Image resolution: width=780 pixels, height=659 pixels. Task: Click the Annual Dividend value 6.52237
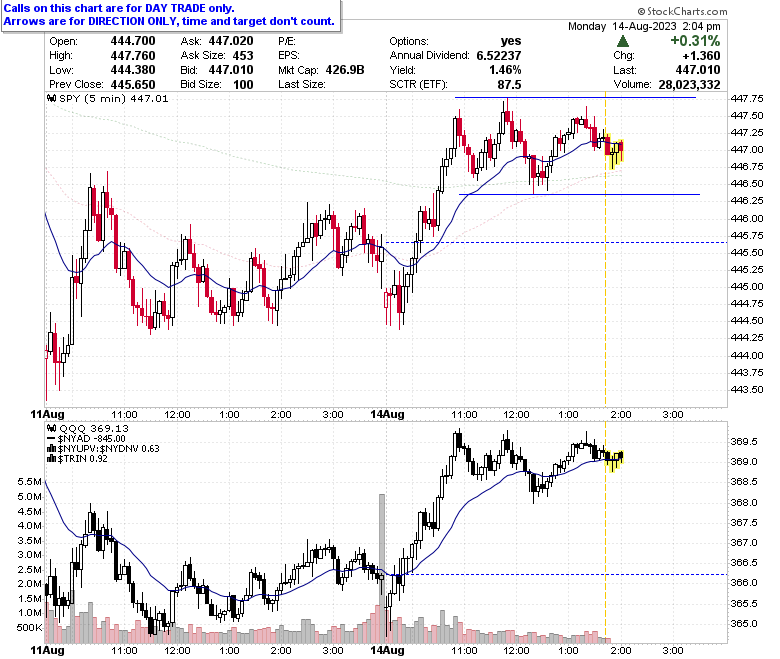(499, 56)
